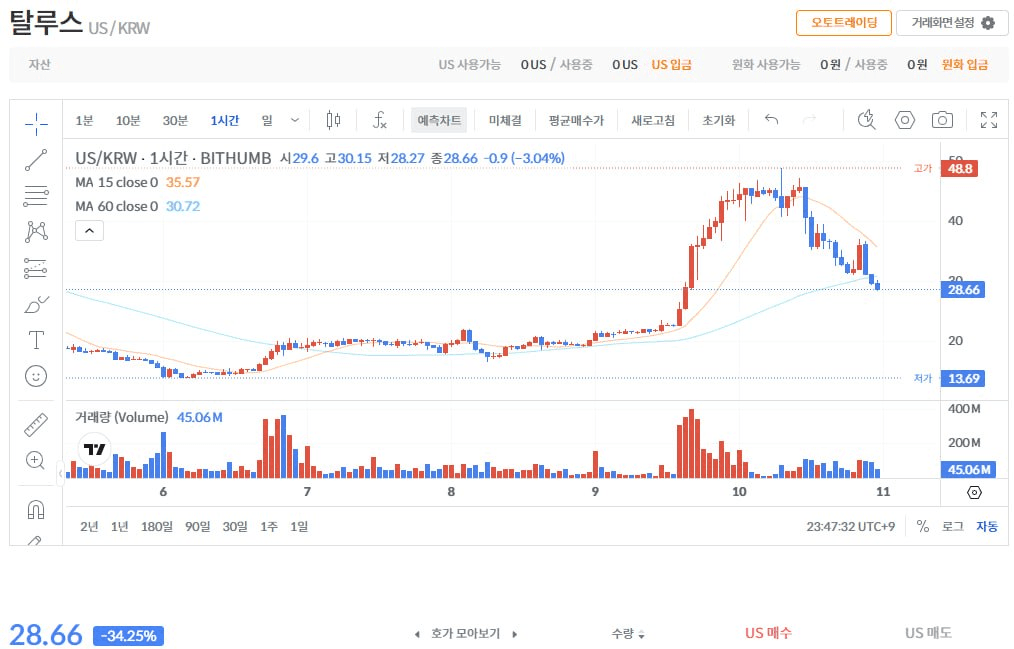Open the candlestick chart style menu
The width and height of the screenshot is (1014, 649).
click(x=334, y=120)
